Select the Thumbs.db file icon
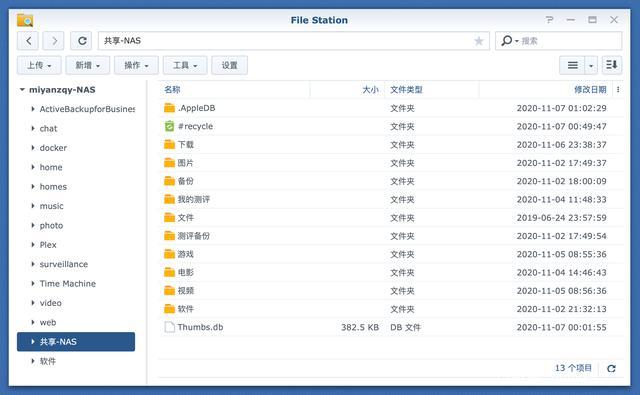 point(169,327)
